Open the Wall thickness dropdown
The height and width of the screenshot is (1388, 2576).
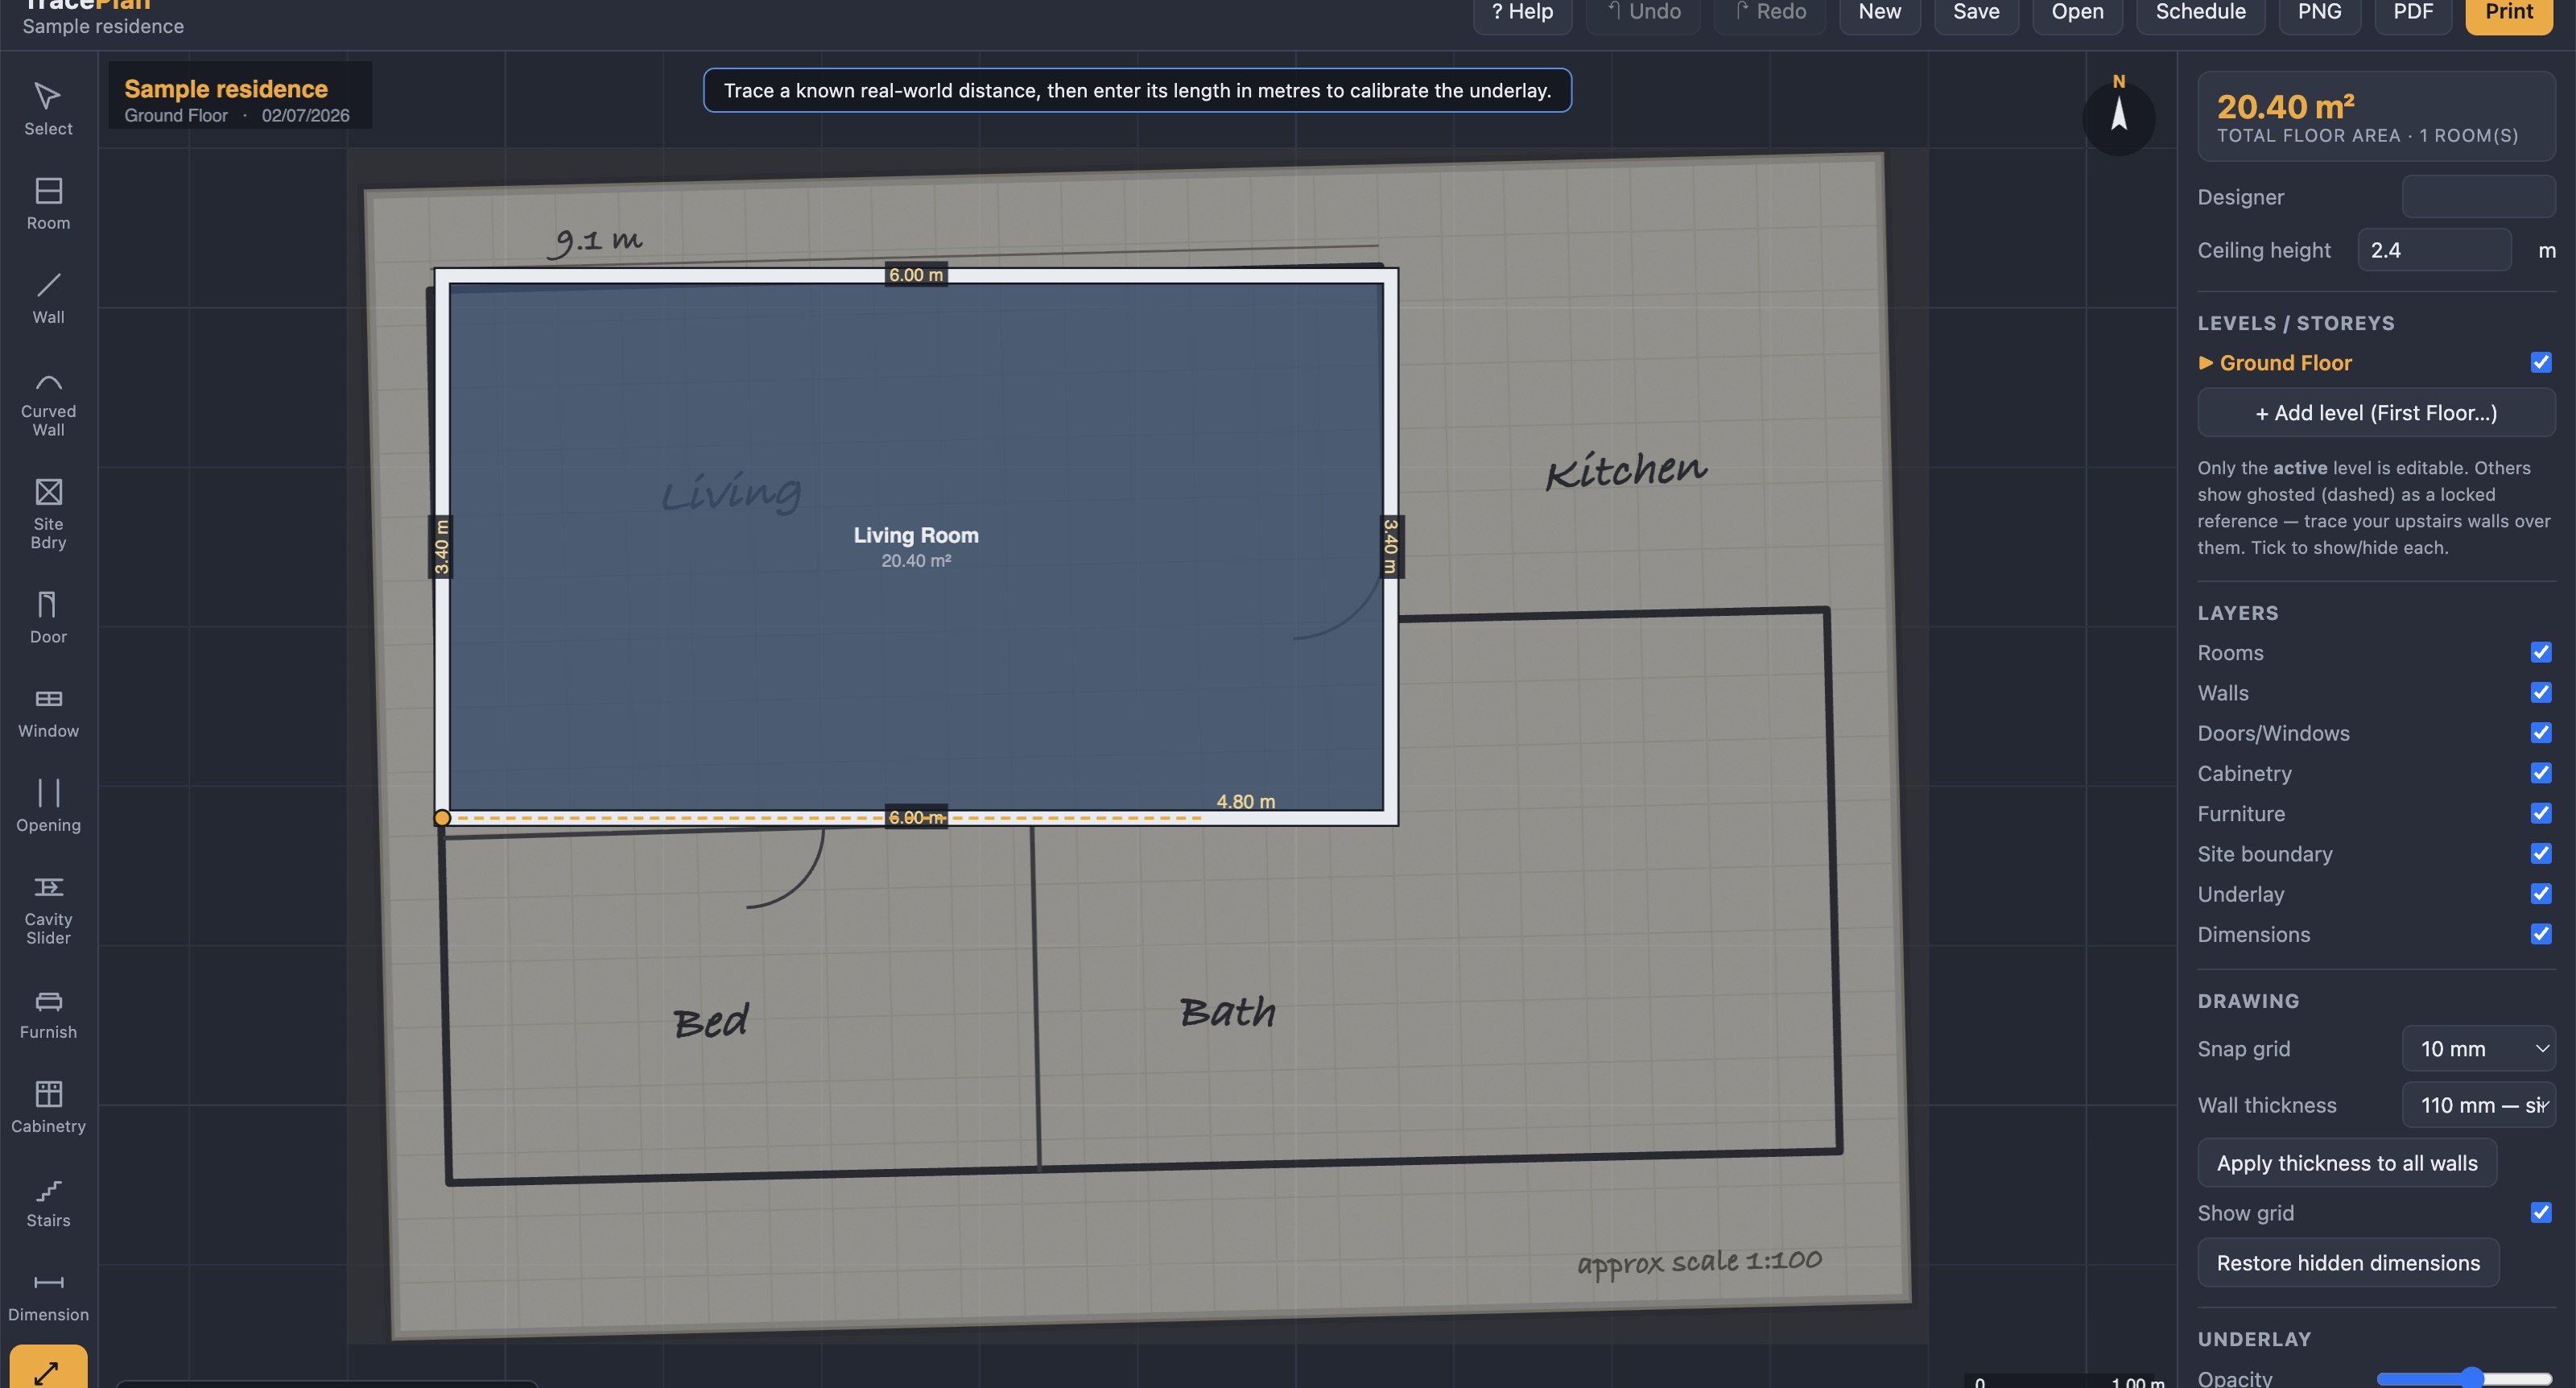tap(2478, 1104)
